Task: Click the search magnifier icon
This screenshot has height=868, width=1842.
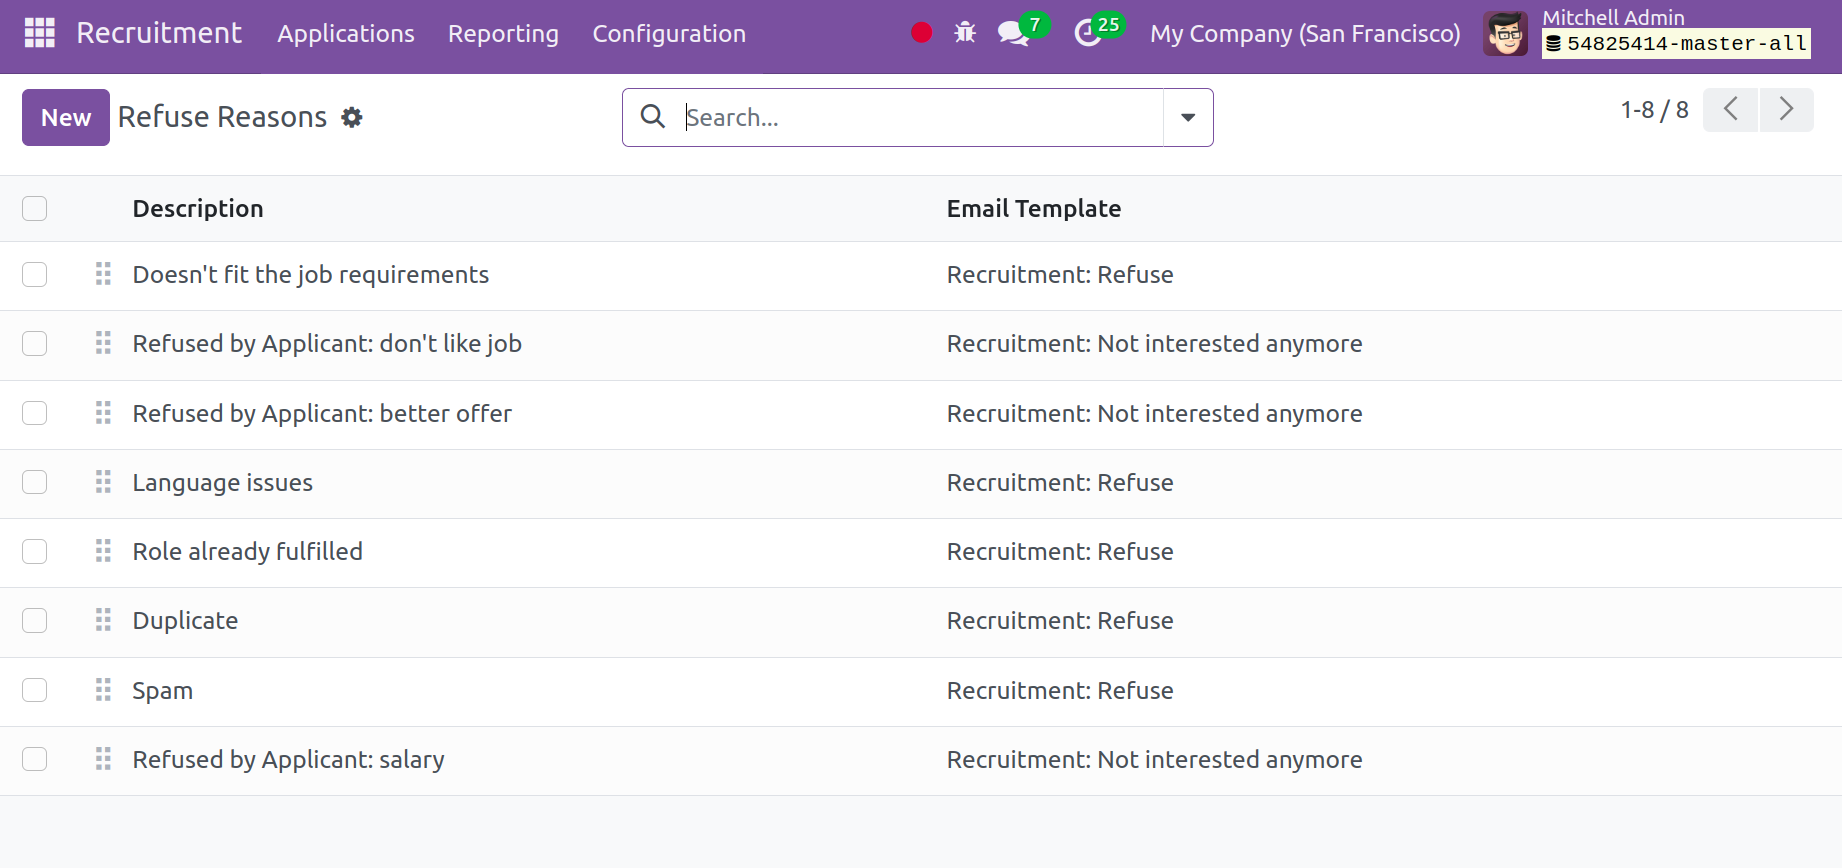Action: [x=653, y=117]
